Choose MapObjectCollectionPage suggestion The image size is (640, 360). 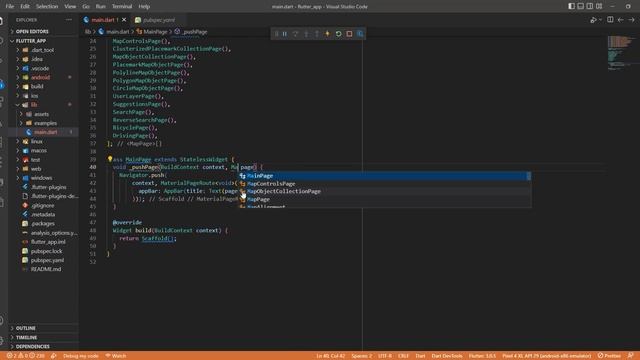(x=385, y=191)
